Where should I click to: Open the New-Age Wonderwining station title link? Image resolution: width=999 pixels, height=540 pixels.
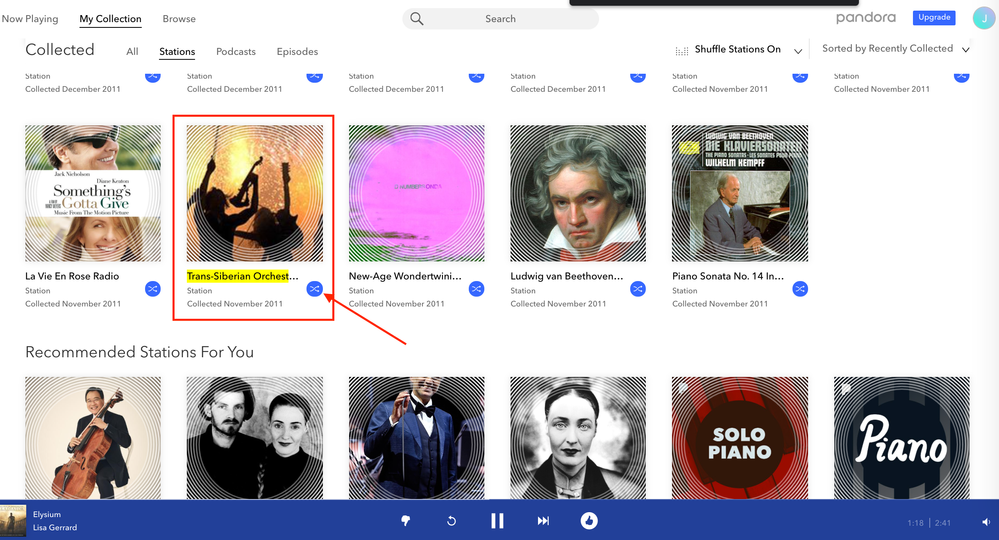pyautogui.click(x=402, y=276)
